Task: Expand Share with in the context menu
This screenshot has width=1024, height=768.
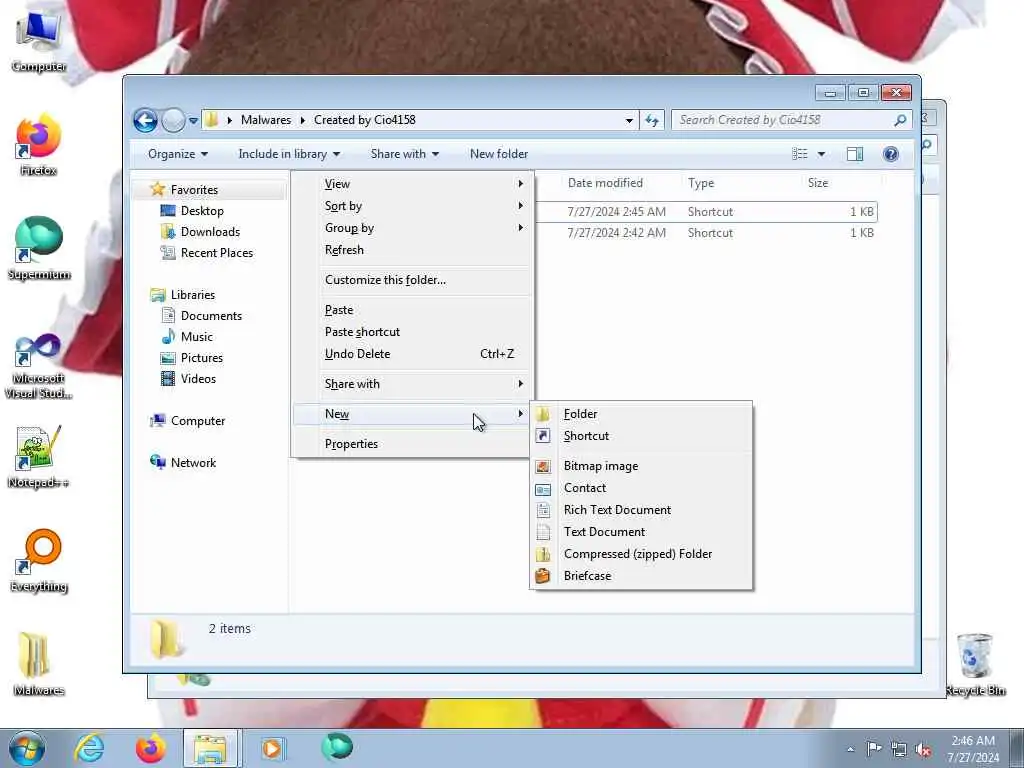Action: coord(412,384)
